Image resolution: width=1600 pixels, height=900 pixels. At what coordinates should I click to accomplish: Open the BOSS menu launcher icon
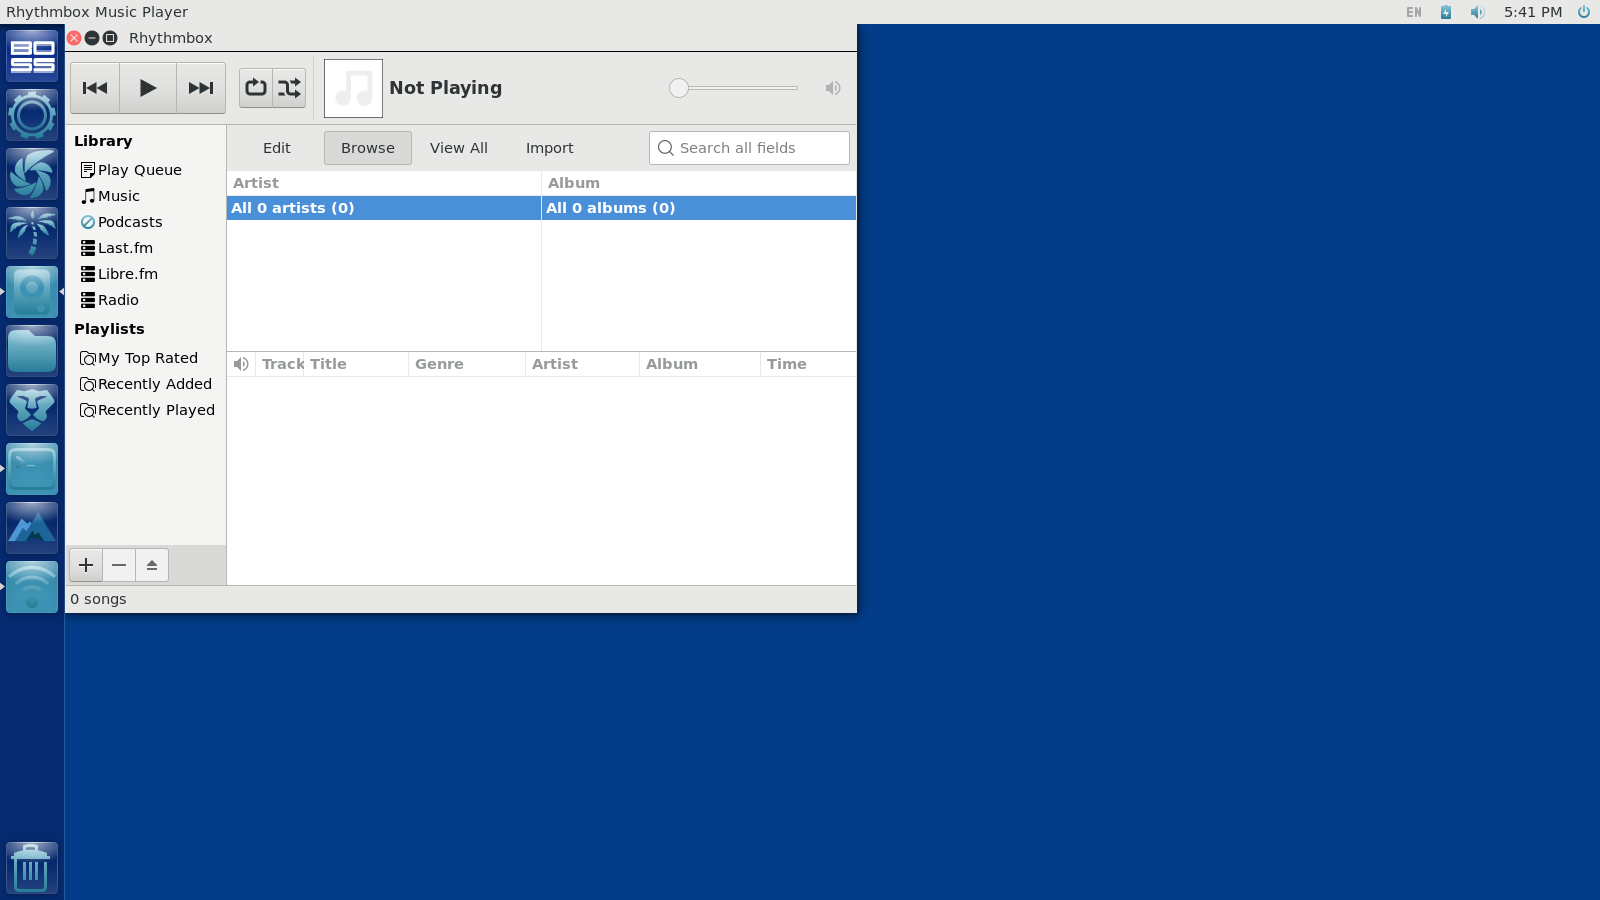(32, 56)
